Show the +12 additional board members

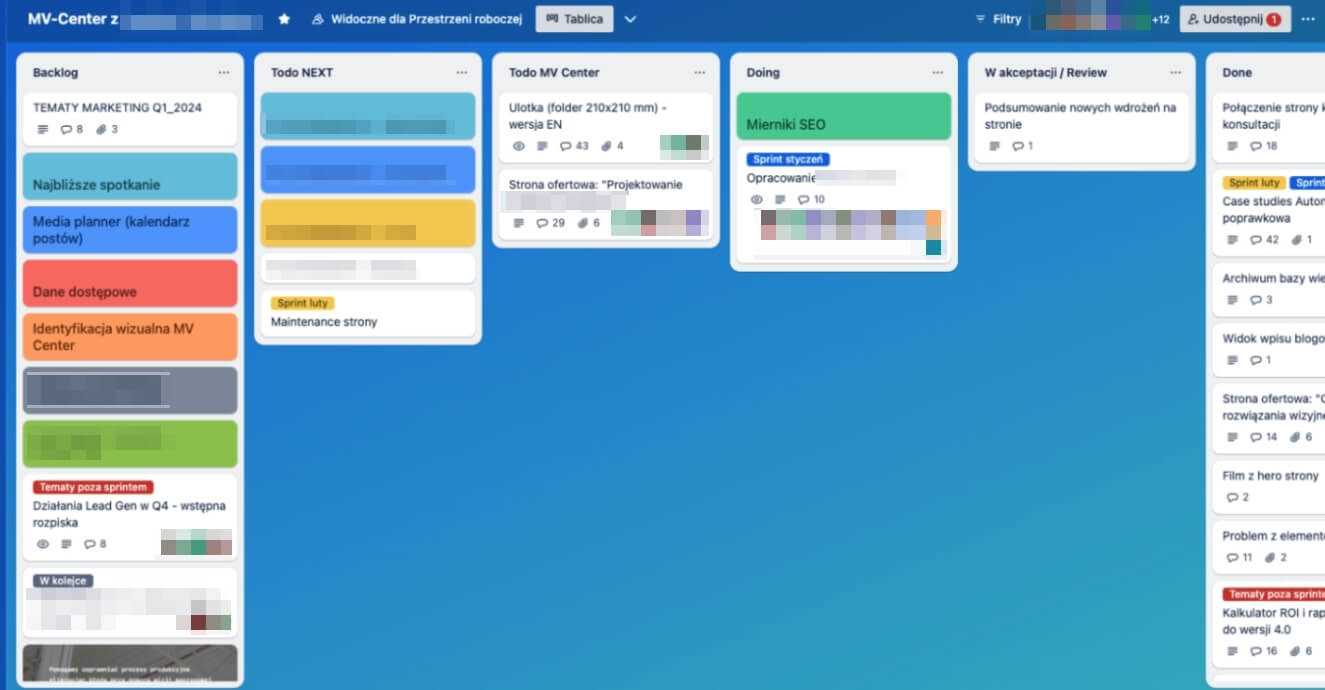pos(1160,19)
